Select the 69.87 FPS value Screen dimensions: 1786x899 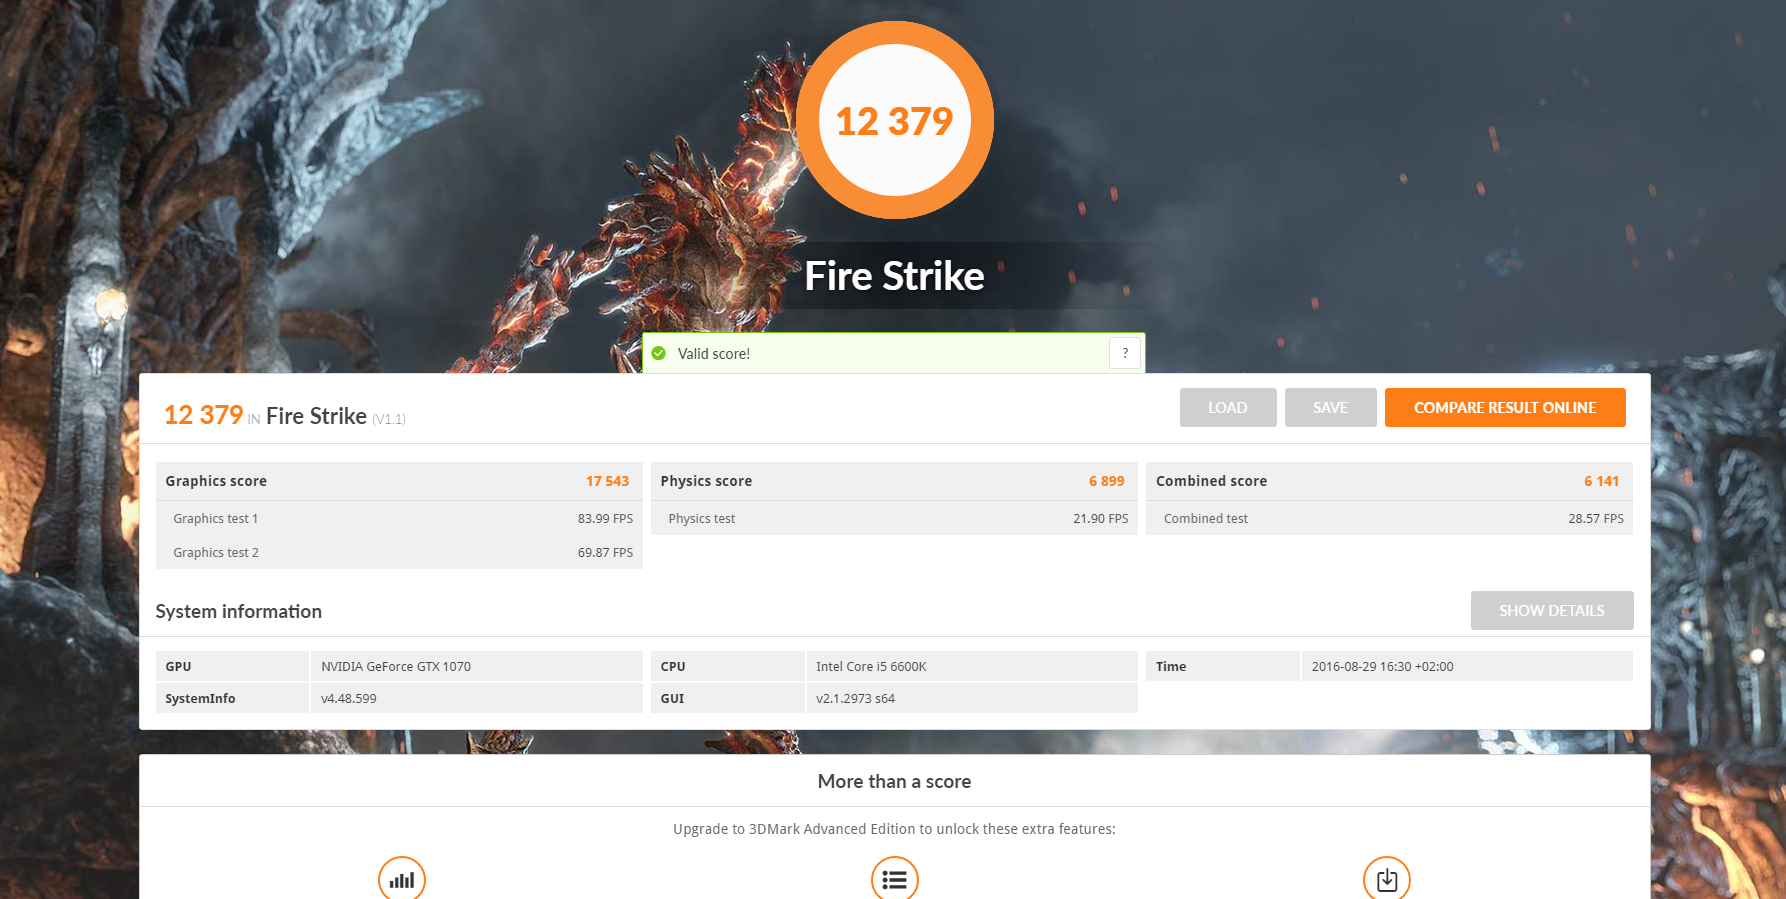pos(605,552)
